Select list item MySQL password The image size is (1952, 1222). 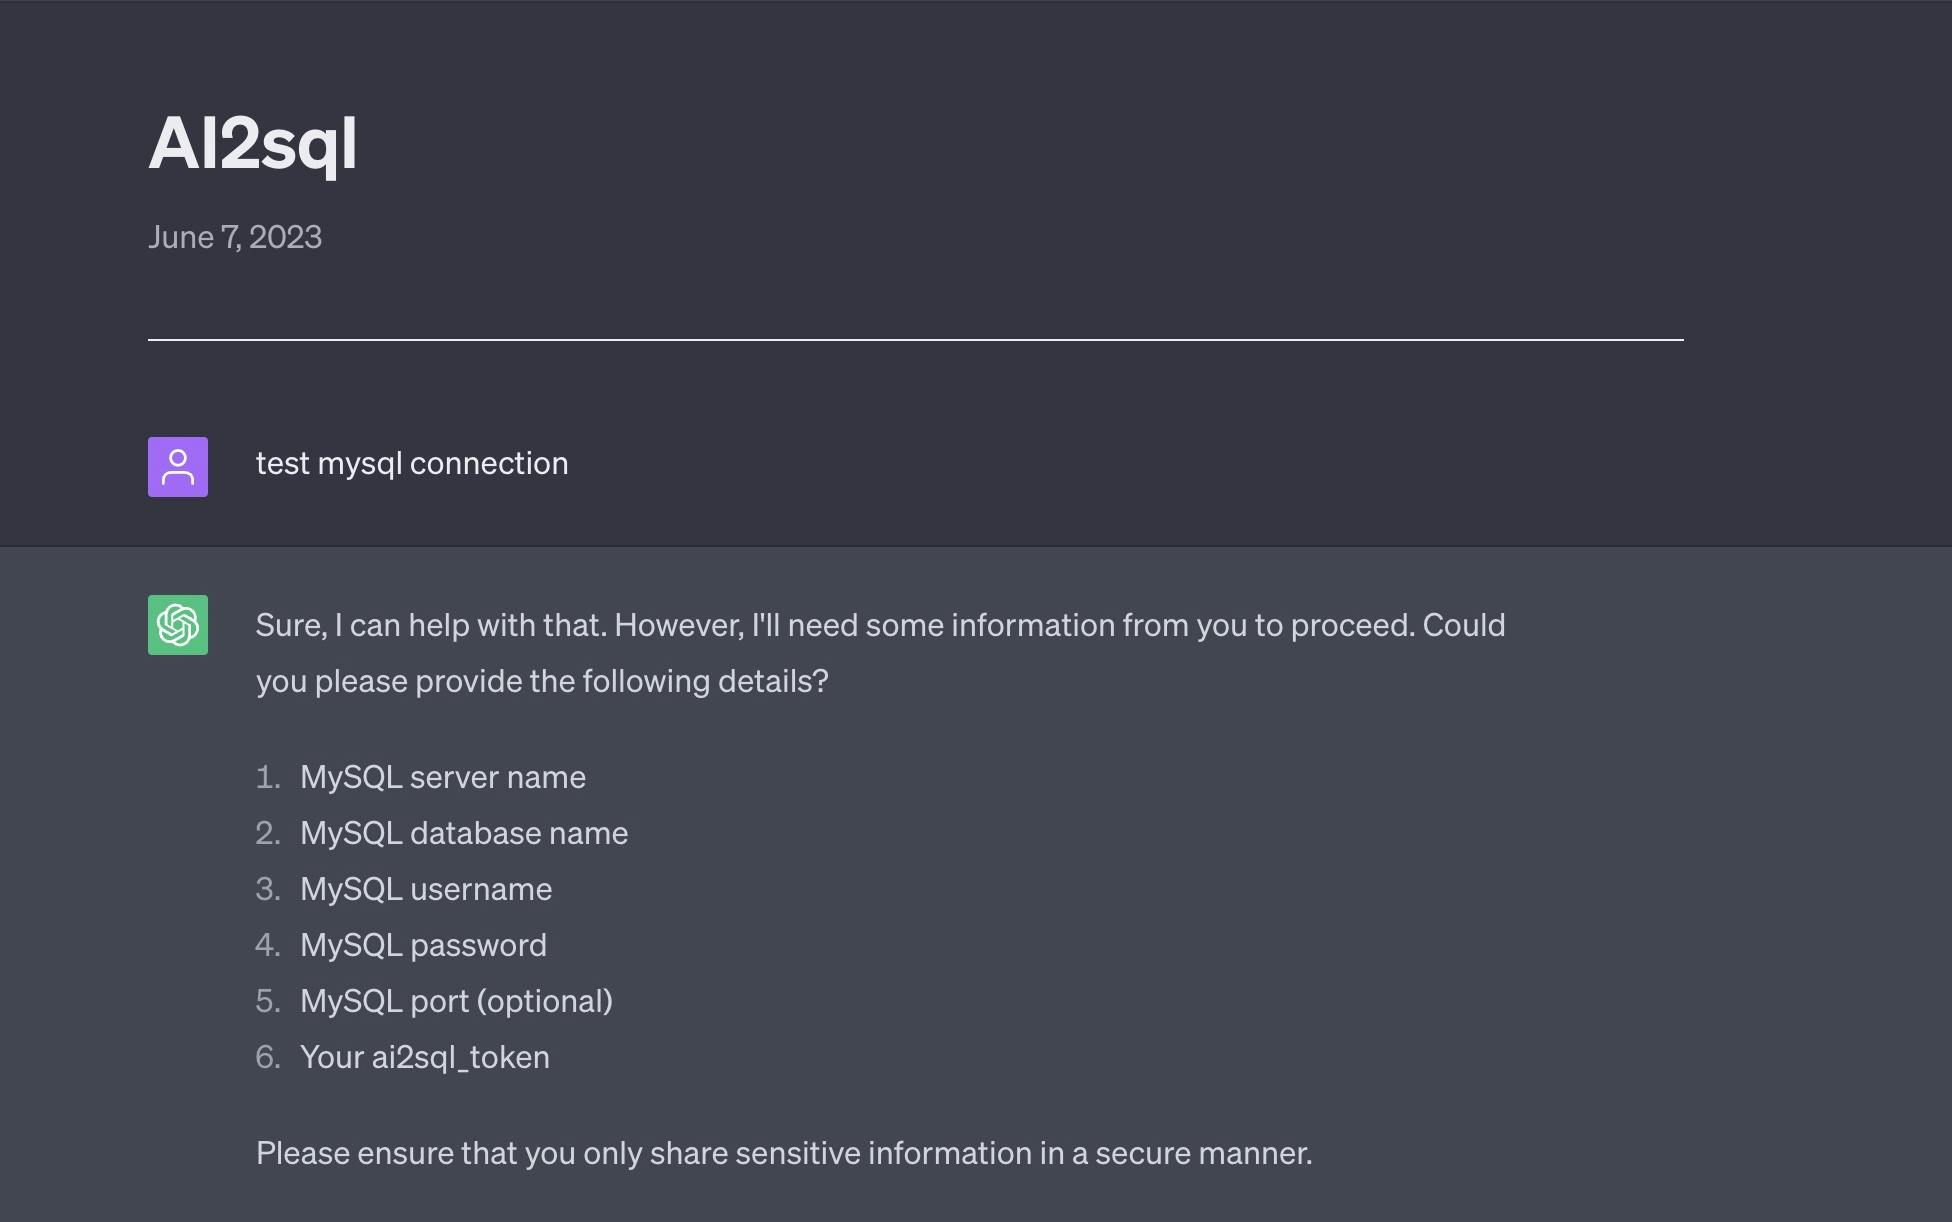click(x=423, y=945)
